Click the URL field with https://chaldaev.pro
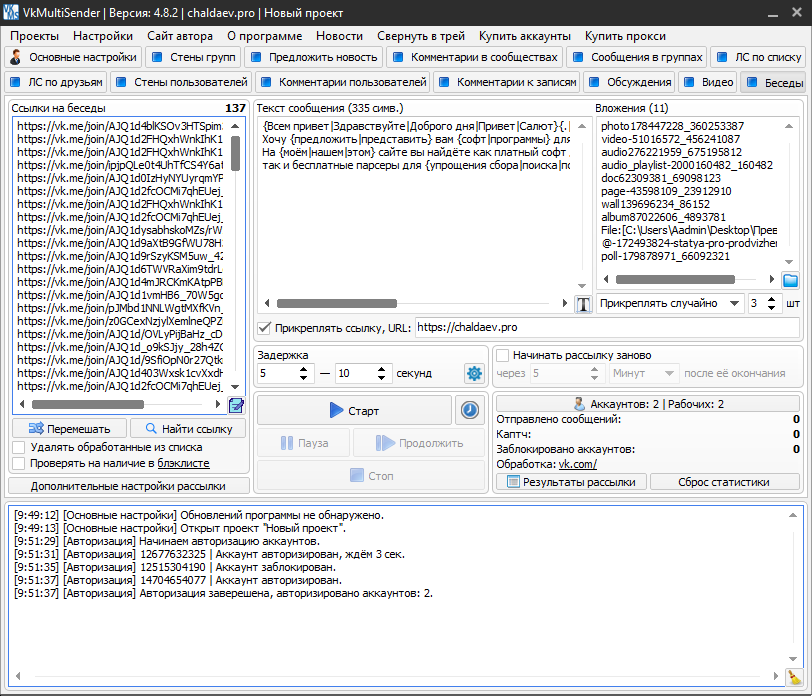Viewport: 812px width, 696px height. pyautogui.click(x=607, y=327)
